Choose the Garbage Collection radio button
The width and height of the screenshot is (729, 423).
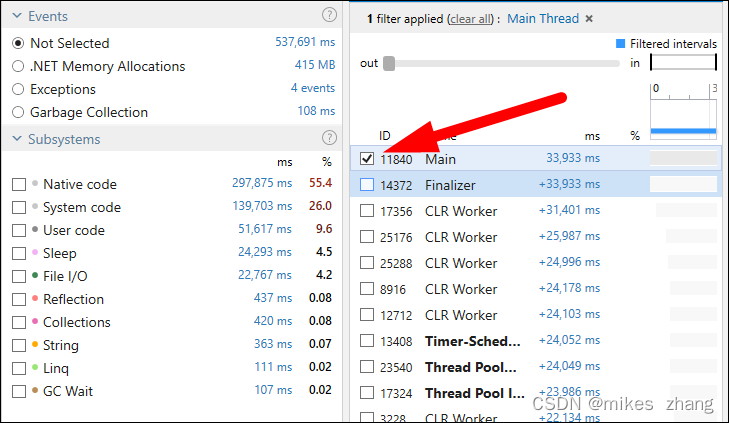18,112
